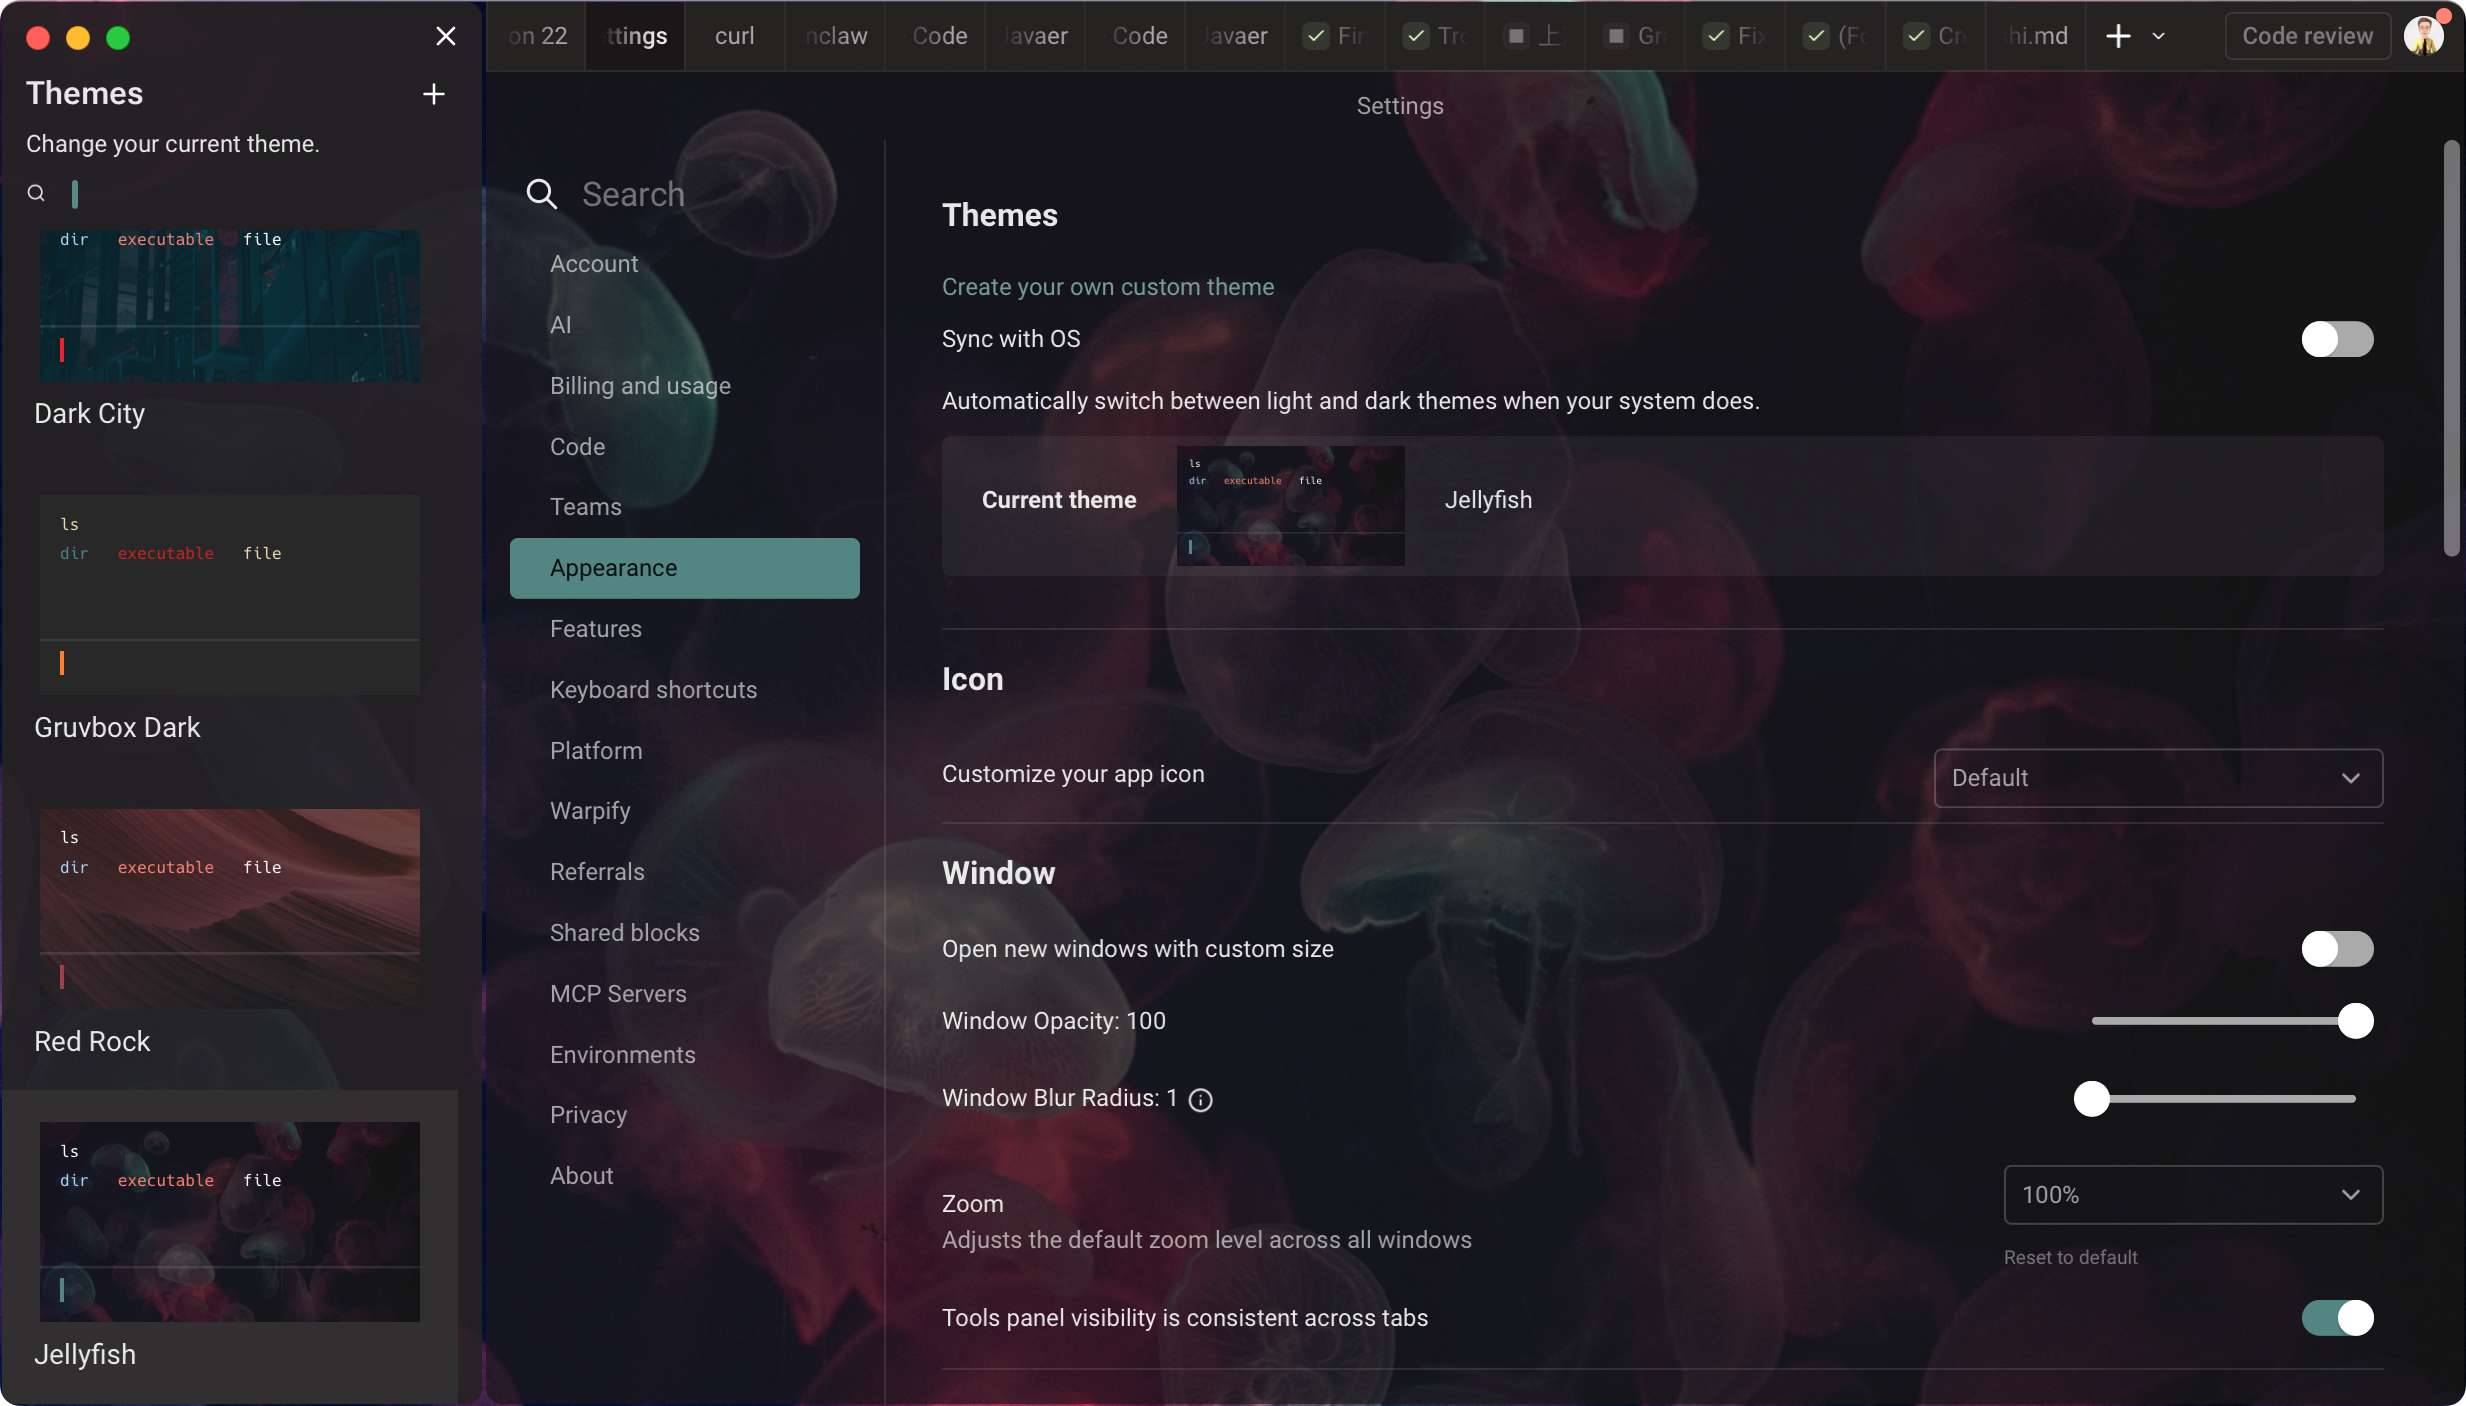Viewport: 2466px width, 1406px height.
Task: Open Keyboard shortcuts settings section
Action: pos(653,690)
